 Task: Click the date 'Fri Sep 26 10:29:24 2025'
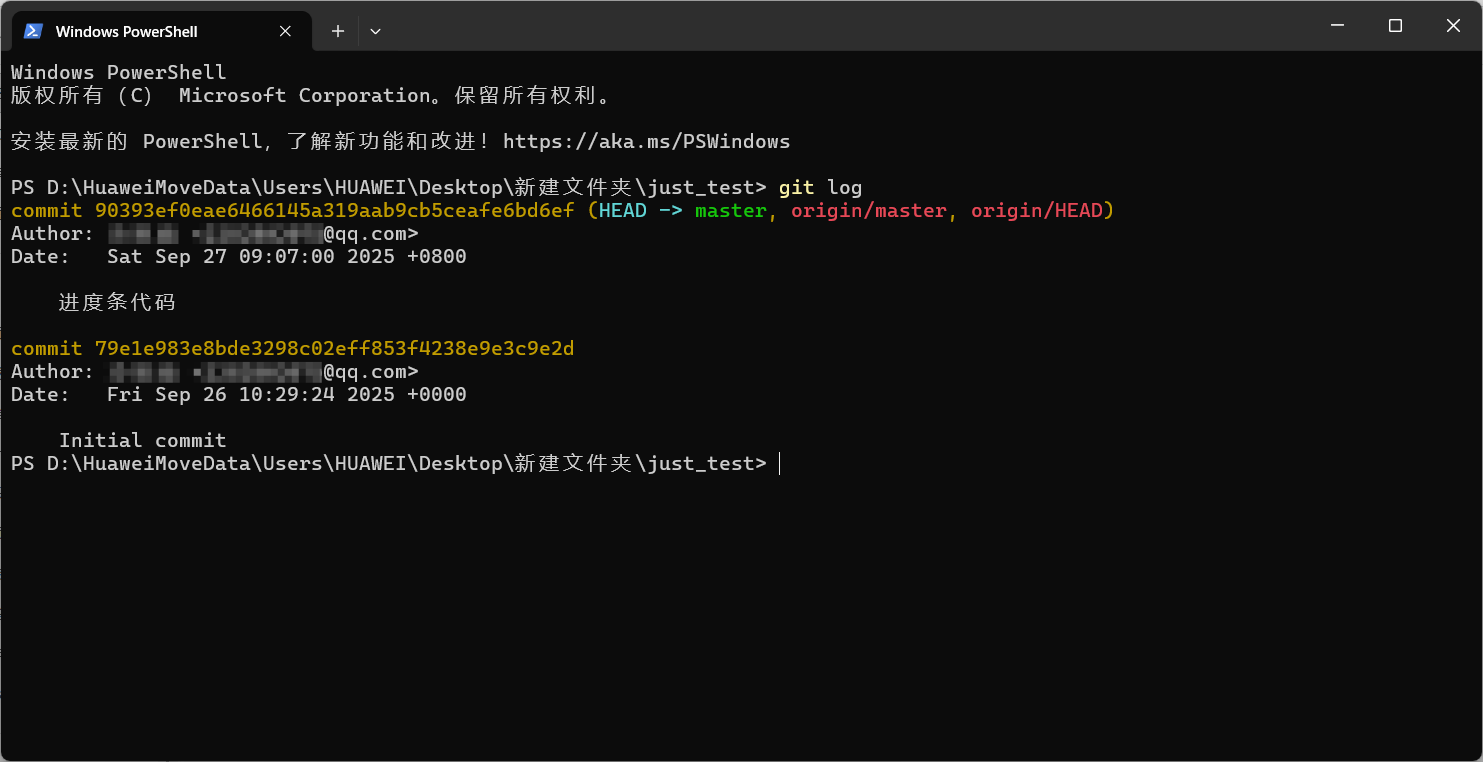click(250, 395)
